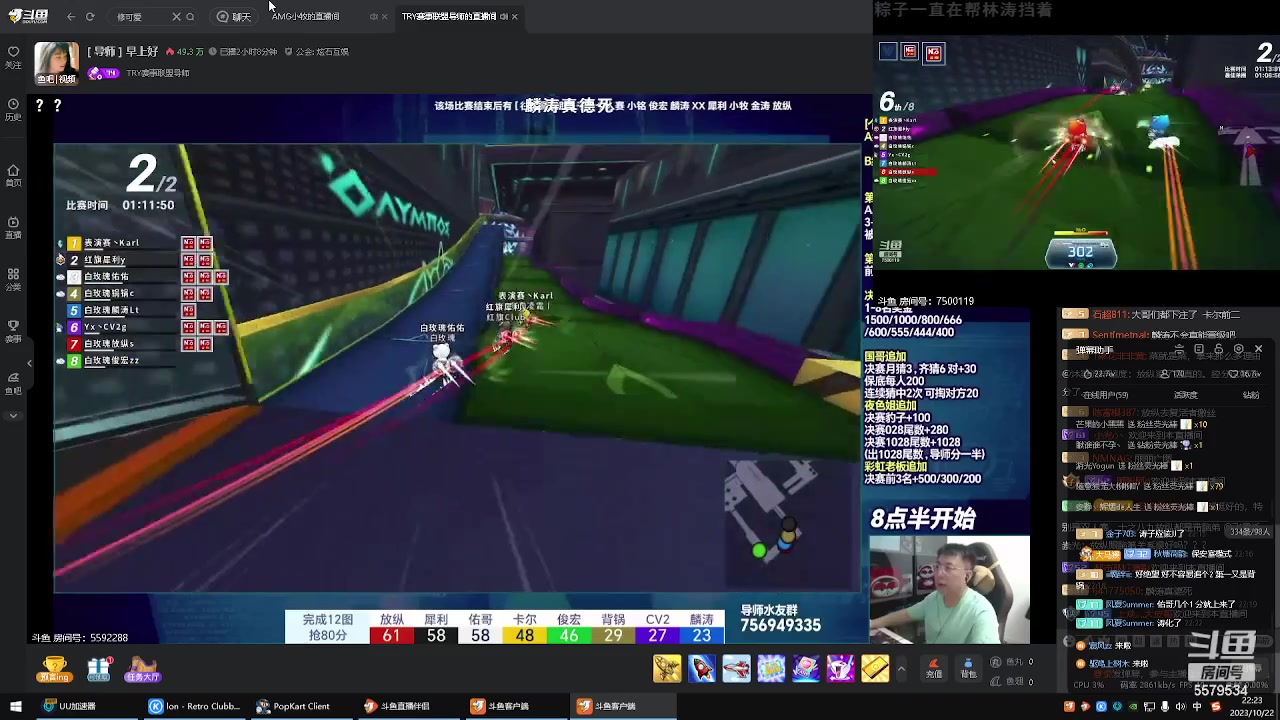The height and width of the screenshot is (720, 1280).
Task: Open the 背包 backpack button
Action: (968, 669)
